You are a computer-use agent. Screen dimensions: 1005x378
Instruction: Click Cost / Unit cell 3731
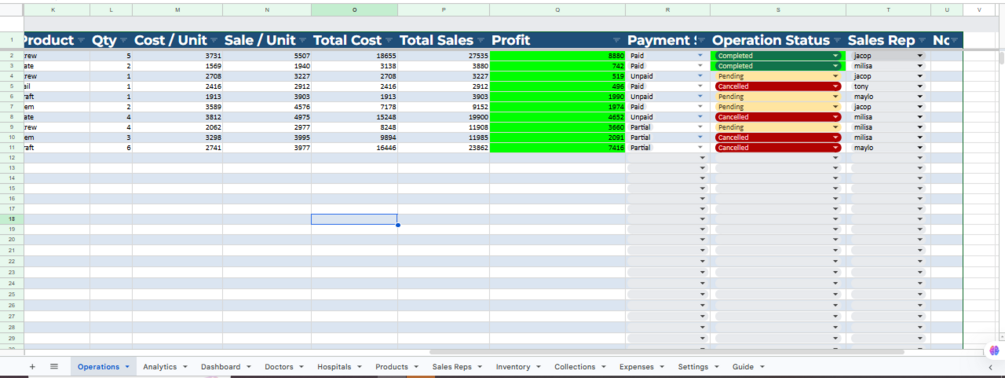point(178,56)
